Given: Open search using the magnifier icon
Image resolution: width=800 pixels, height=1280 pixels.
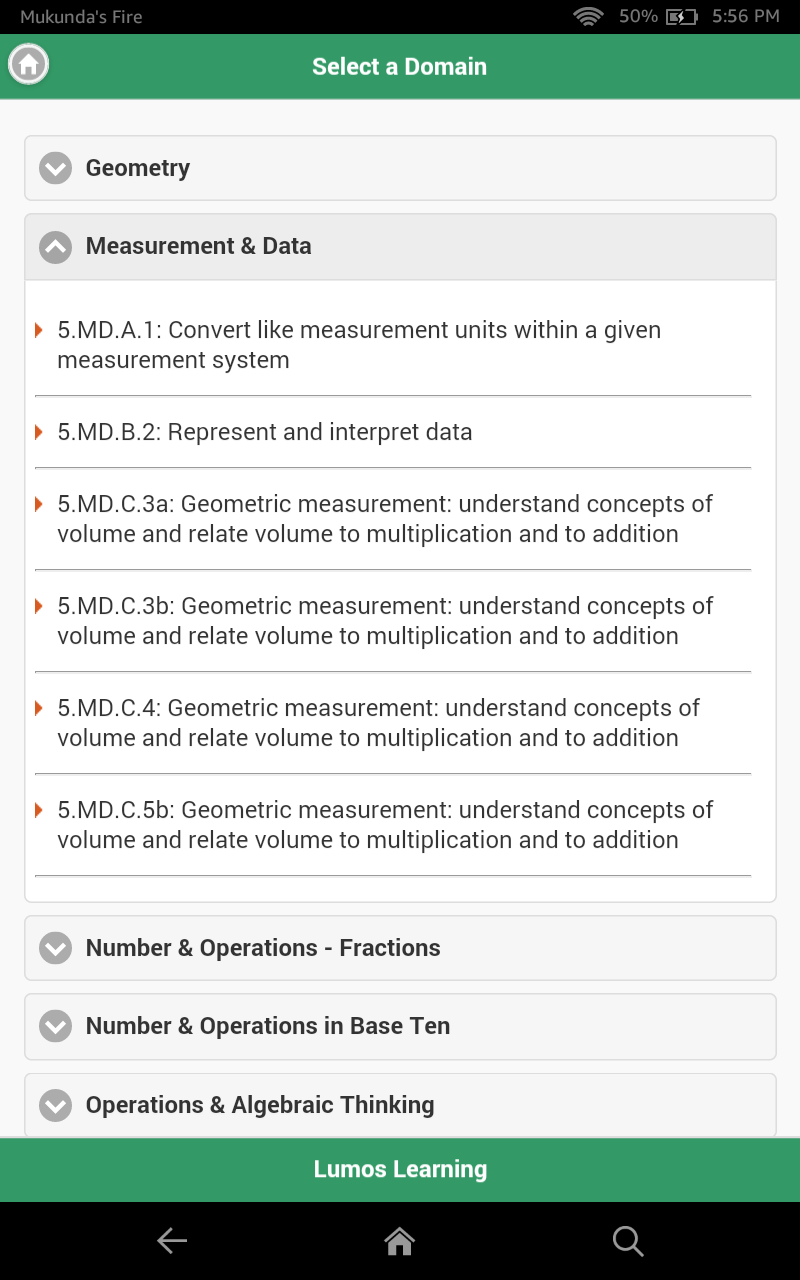Looking at the screenshot, I should tap(628, 1241).
